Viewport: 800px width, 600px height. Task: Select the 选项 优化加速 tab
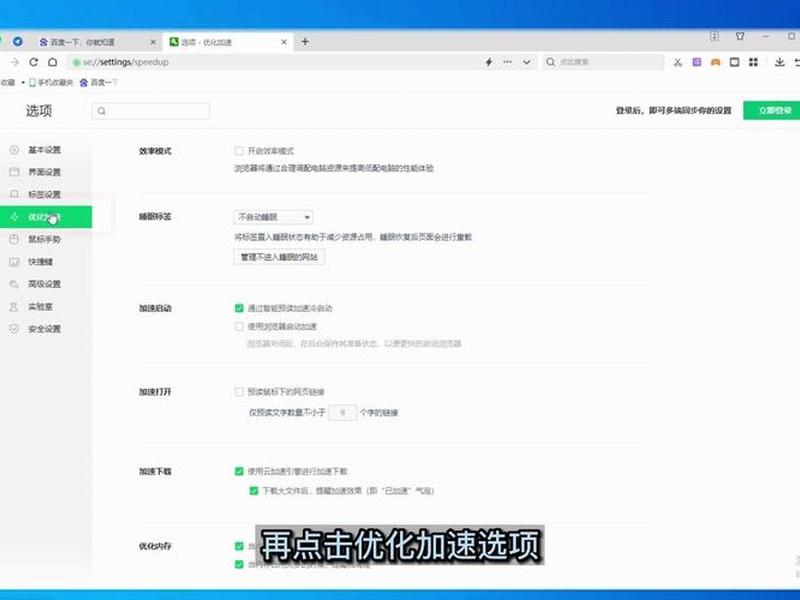pos(228,42)
